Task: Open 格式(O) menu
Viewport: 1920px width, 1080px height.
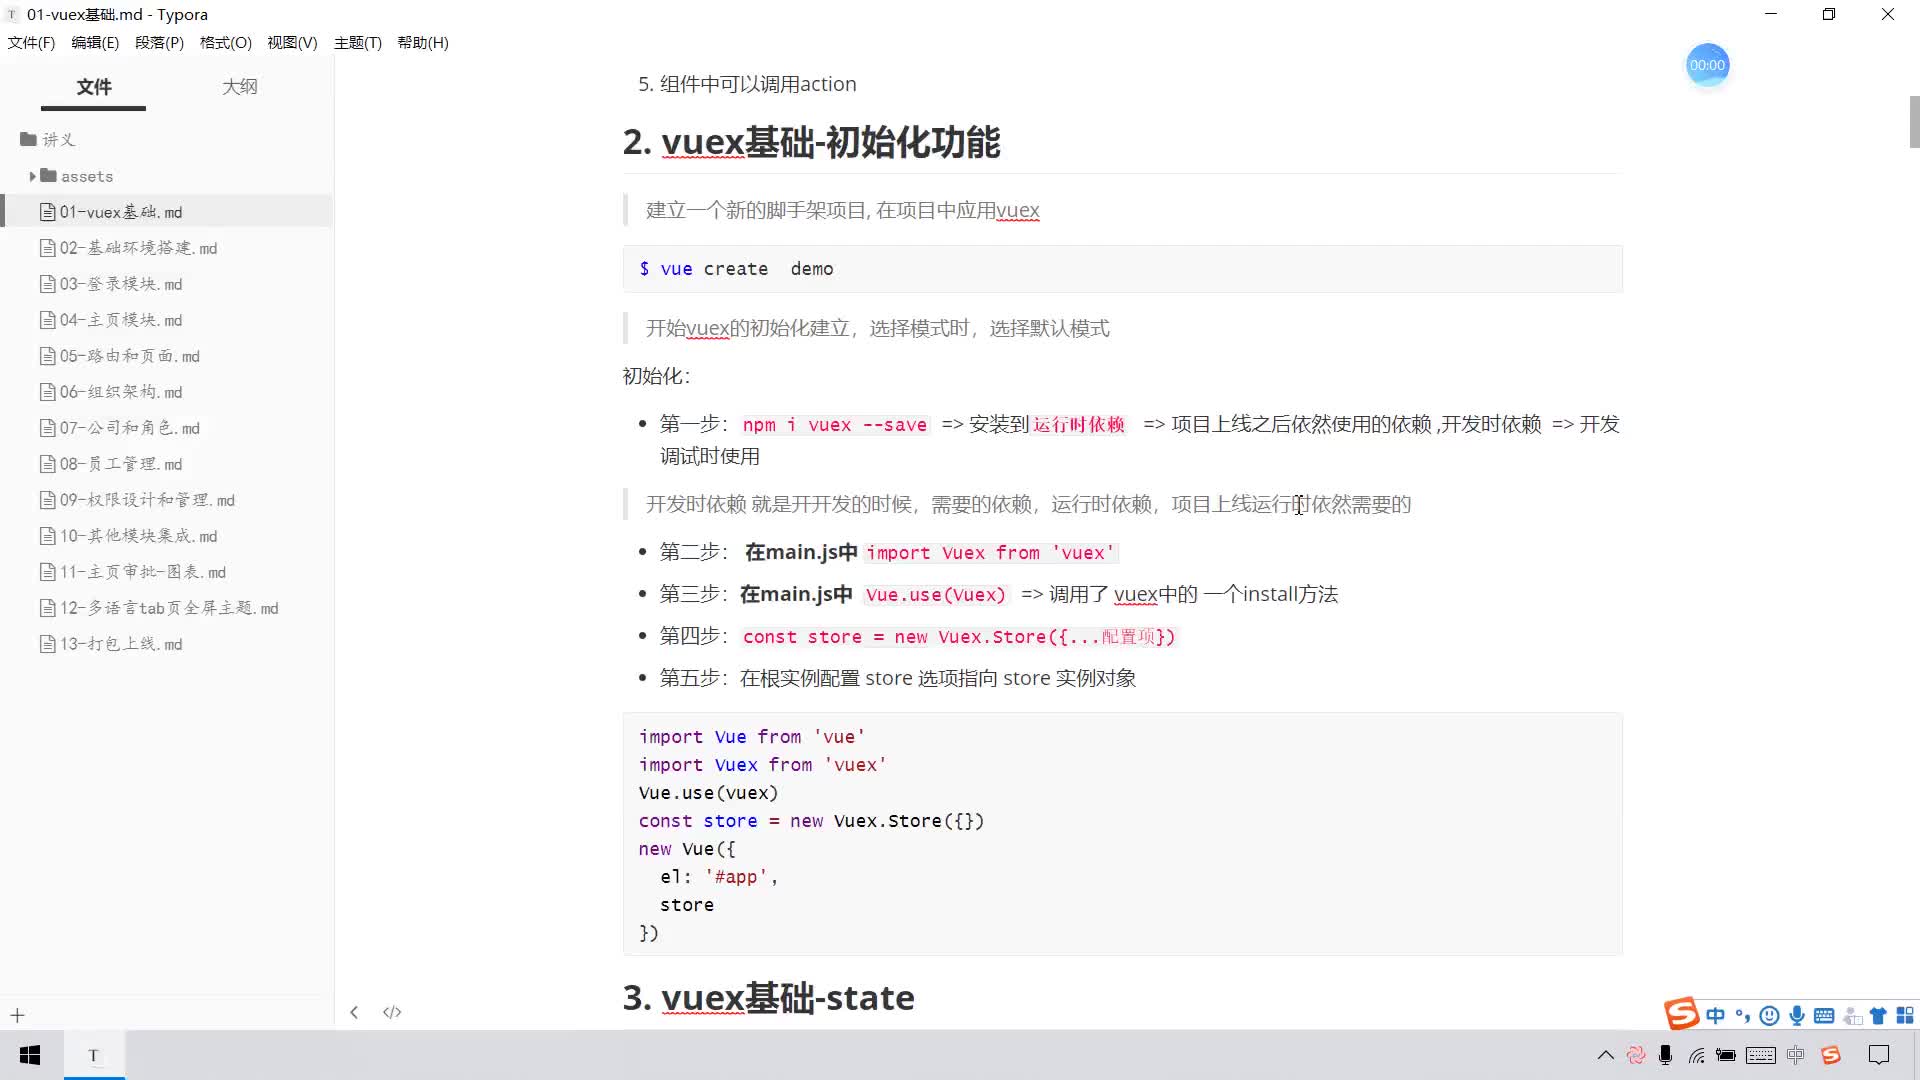Action: (x=226, y=42)
